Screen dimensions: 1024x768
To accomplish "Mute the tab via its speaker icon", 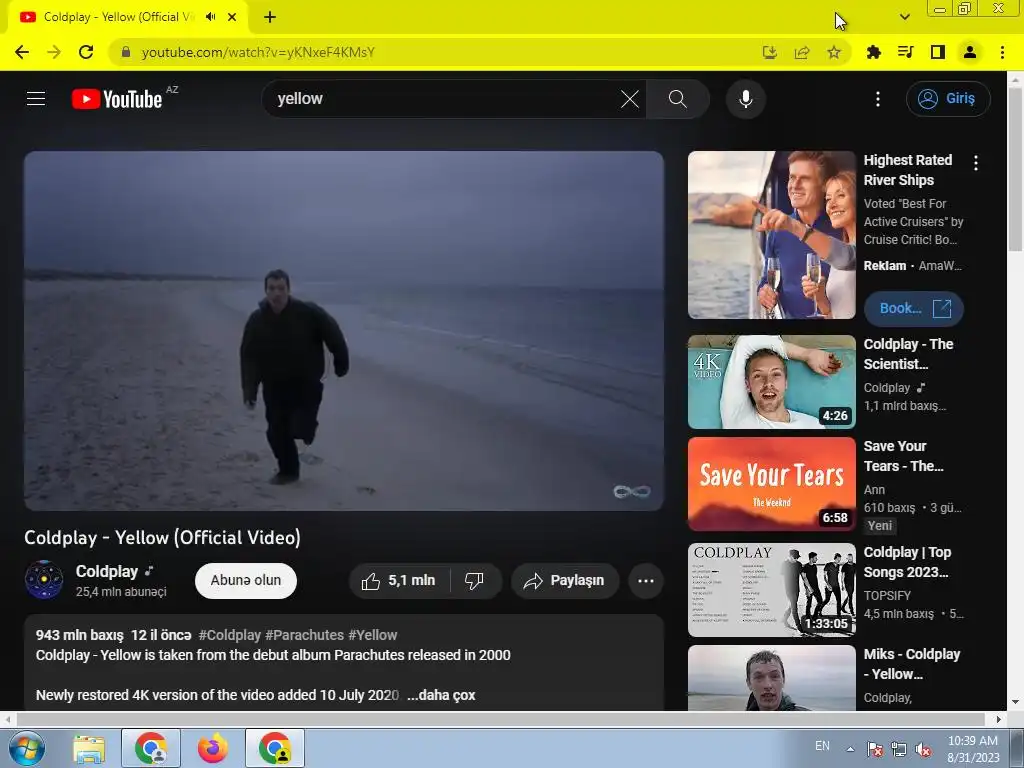I will click(210, 17).
